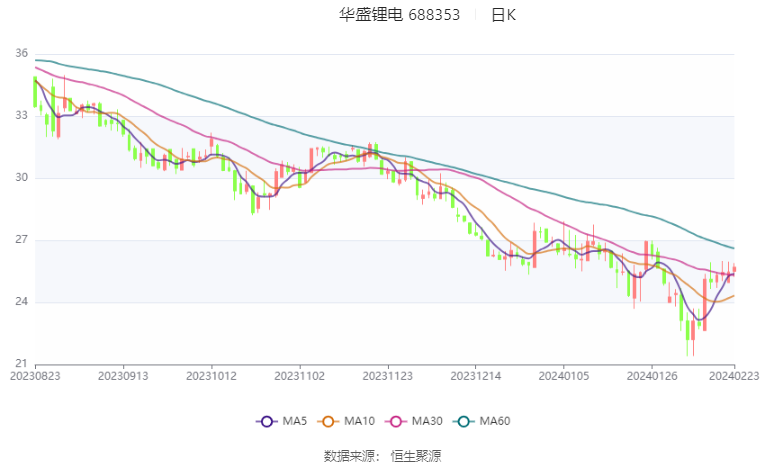Click the chart title 华盛锂电 688353

pyautogui.click(x=400, y=15)
